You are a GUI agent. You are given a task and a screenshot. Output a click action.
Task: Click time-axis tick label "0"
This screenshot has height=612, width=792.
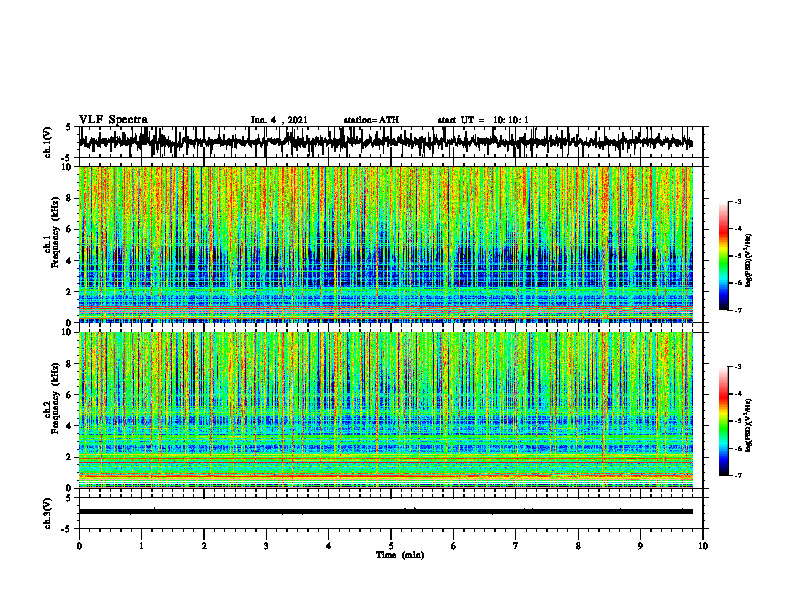79,546
